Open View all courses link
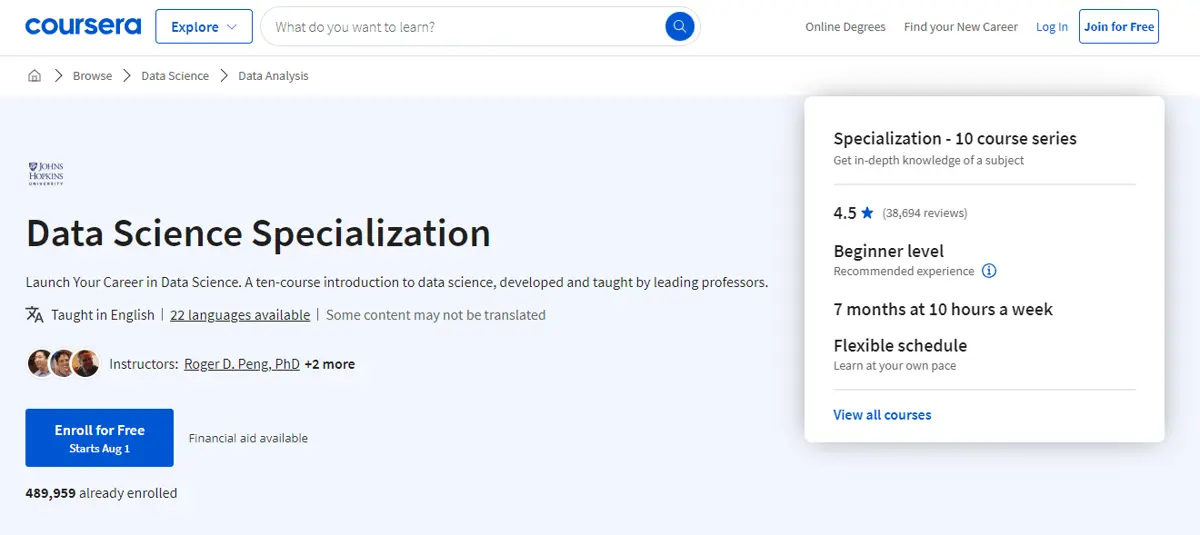 (882, 415)
